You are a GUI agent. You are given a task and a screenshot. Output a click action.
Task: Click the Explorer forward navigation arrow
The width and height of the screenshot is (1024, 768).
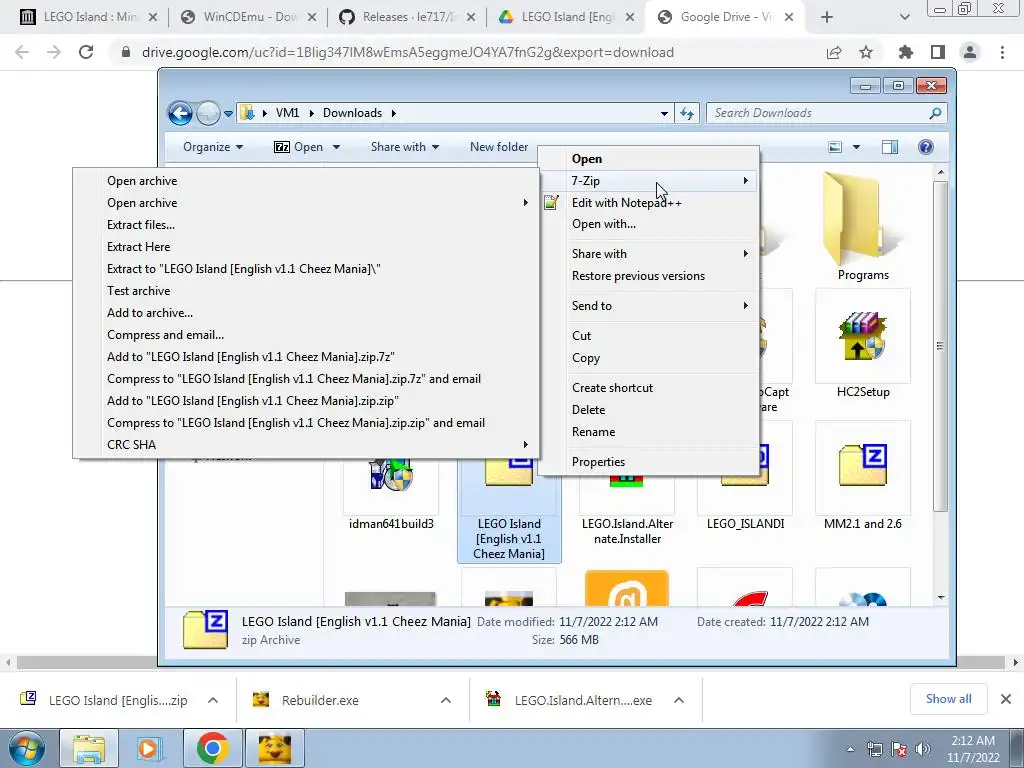point(208,113)
